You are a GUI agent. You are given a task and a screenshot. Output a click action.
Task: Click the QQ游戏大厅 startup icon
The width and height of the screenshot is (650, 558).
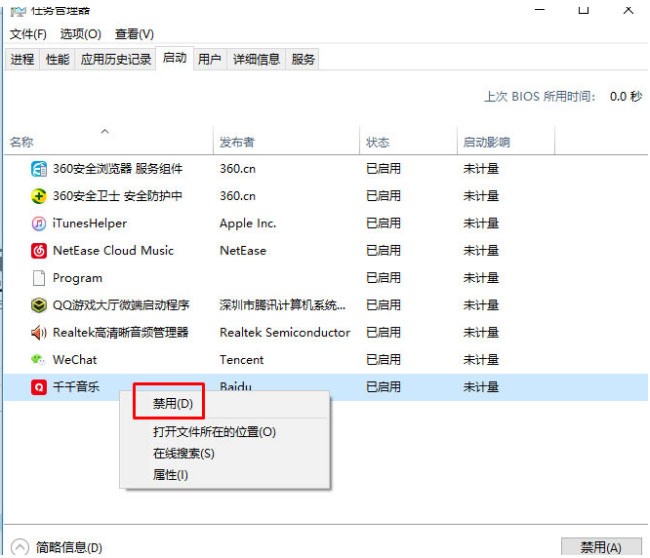pyautogui.click(x=39, y=306)
